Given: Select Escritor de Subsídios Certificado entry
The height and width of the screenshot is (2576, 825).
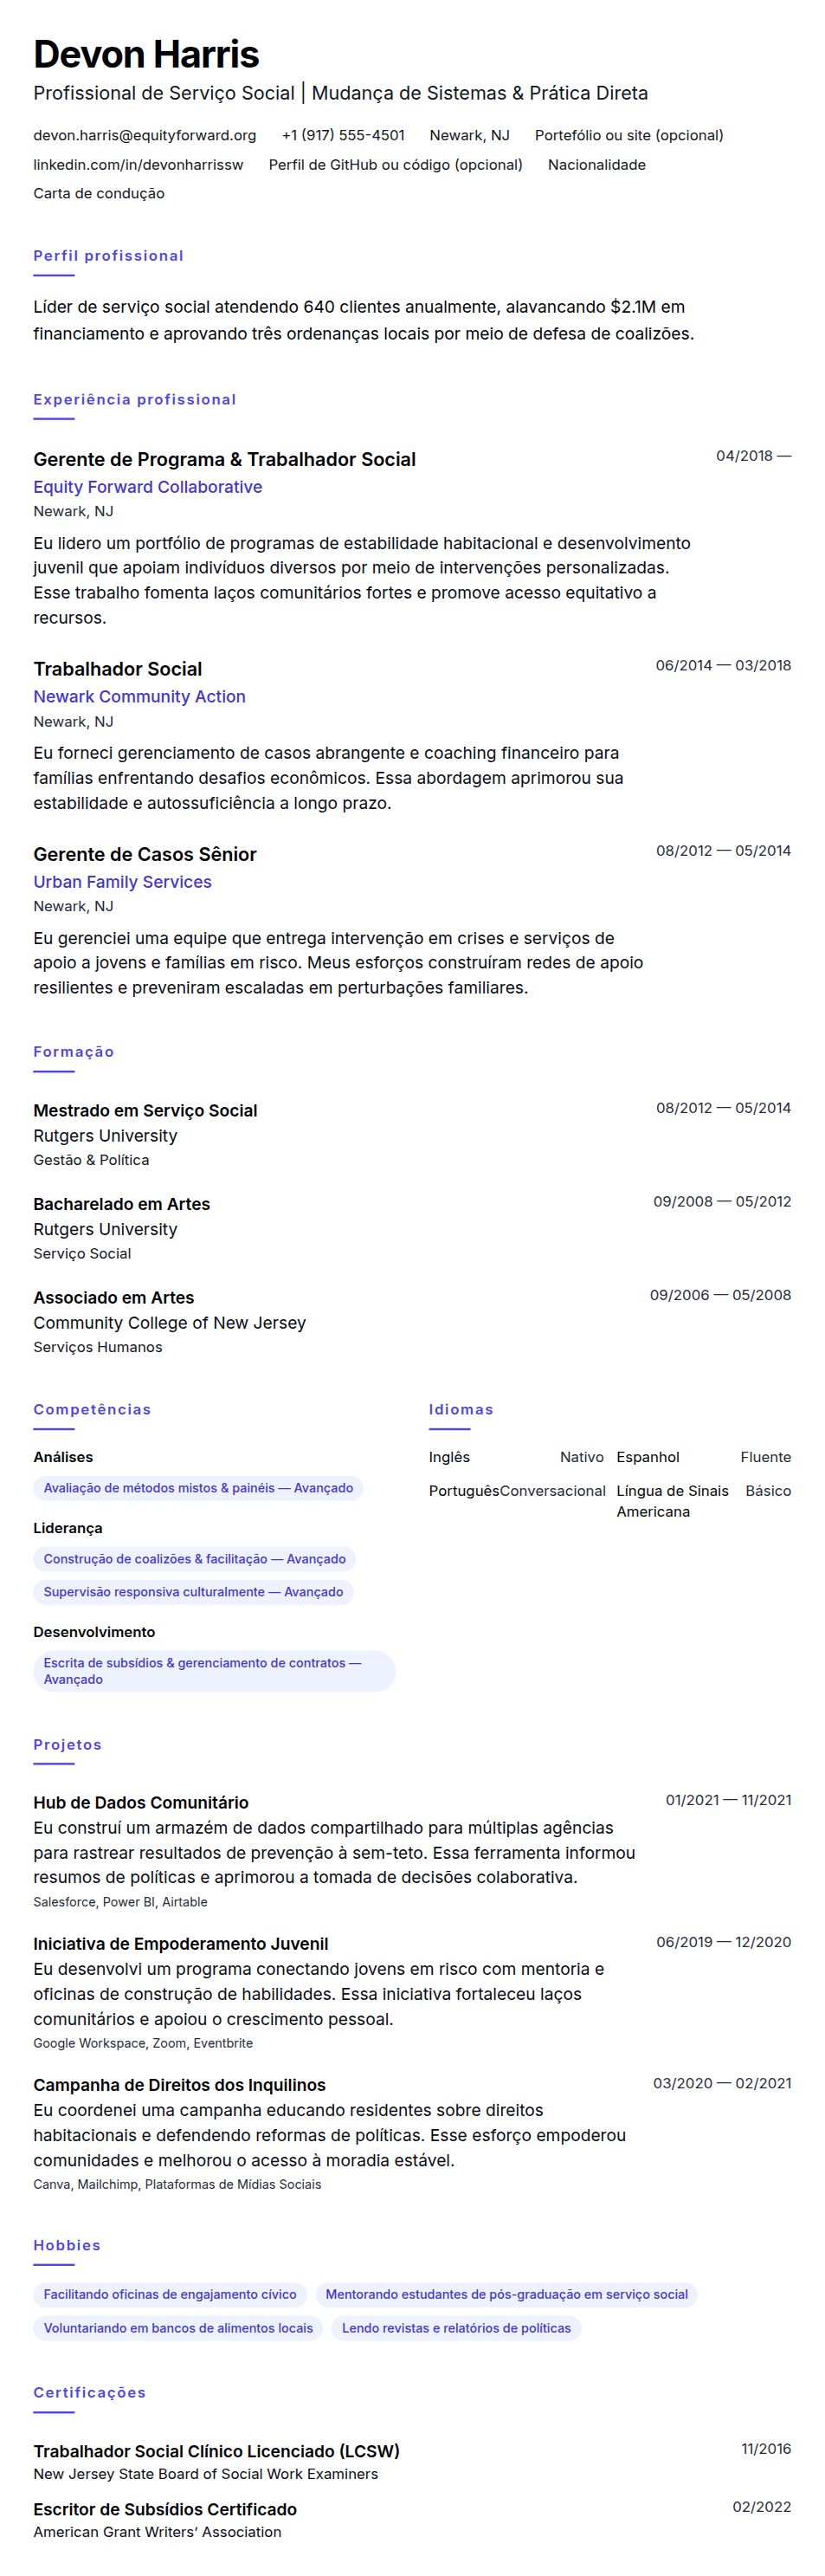Looking at the screenshot, I should [x=165, y=2509].
